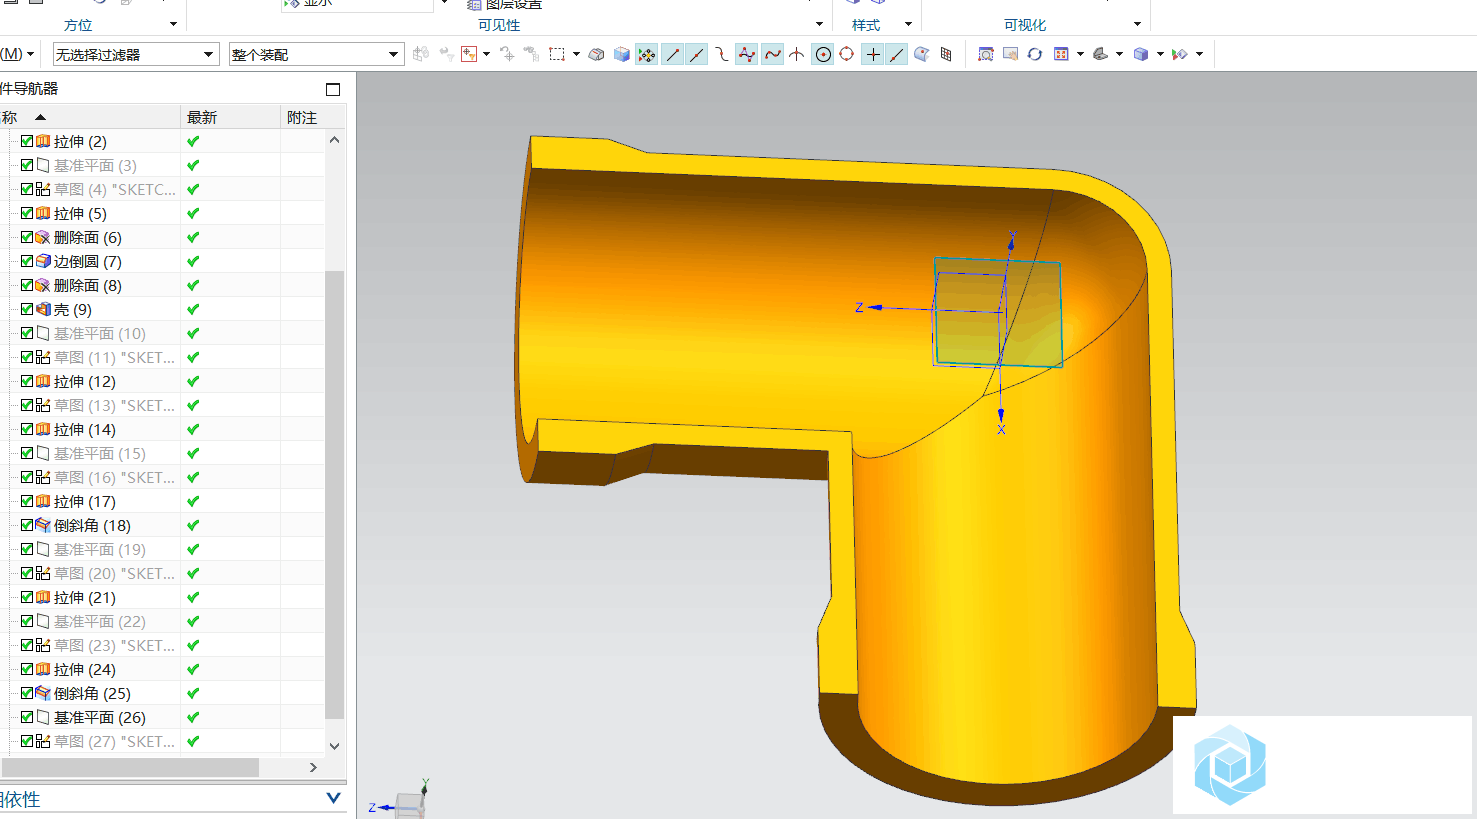Uncheck the 基准平面 (3) checkbox
This screenshot has width=1477, height=819.
[x=27, y=165]
